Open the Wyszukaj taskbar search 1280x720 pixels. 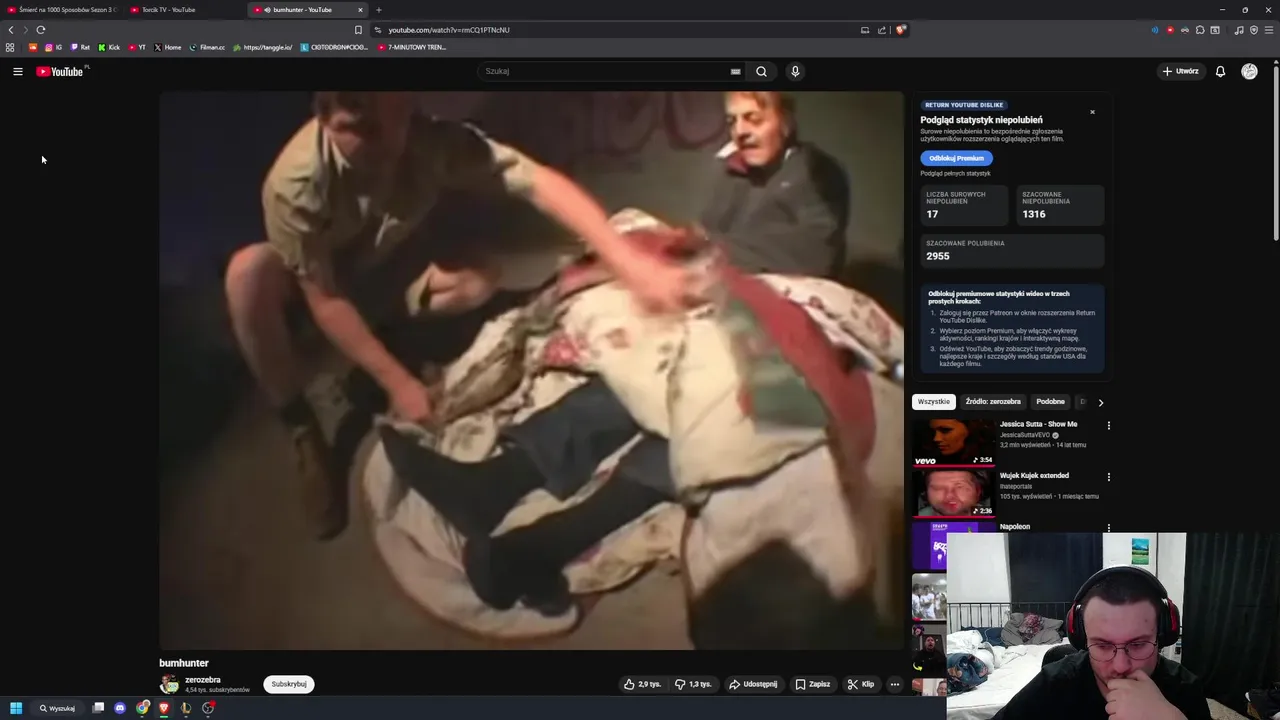(x=57, y=708)
